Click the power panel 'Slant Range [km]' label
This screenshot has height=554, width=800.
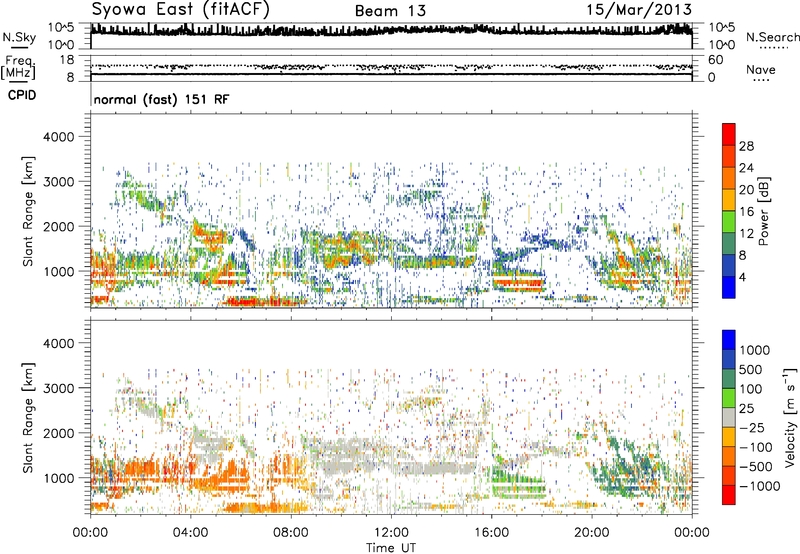(28, 211)
